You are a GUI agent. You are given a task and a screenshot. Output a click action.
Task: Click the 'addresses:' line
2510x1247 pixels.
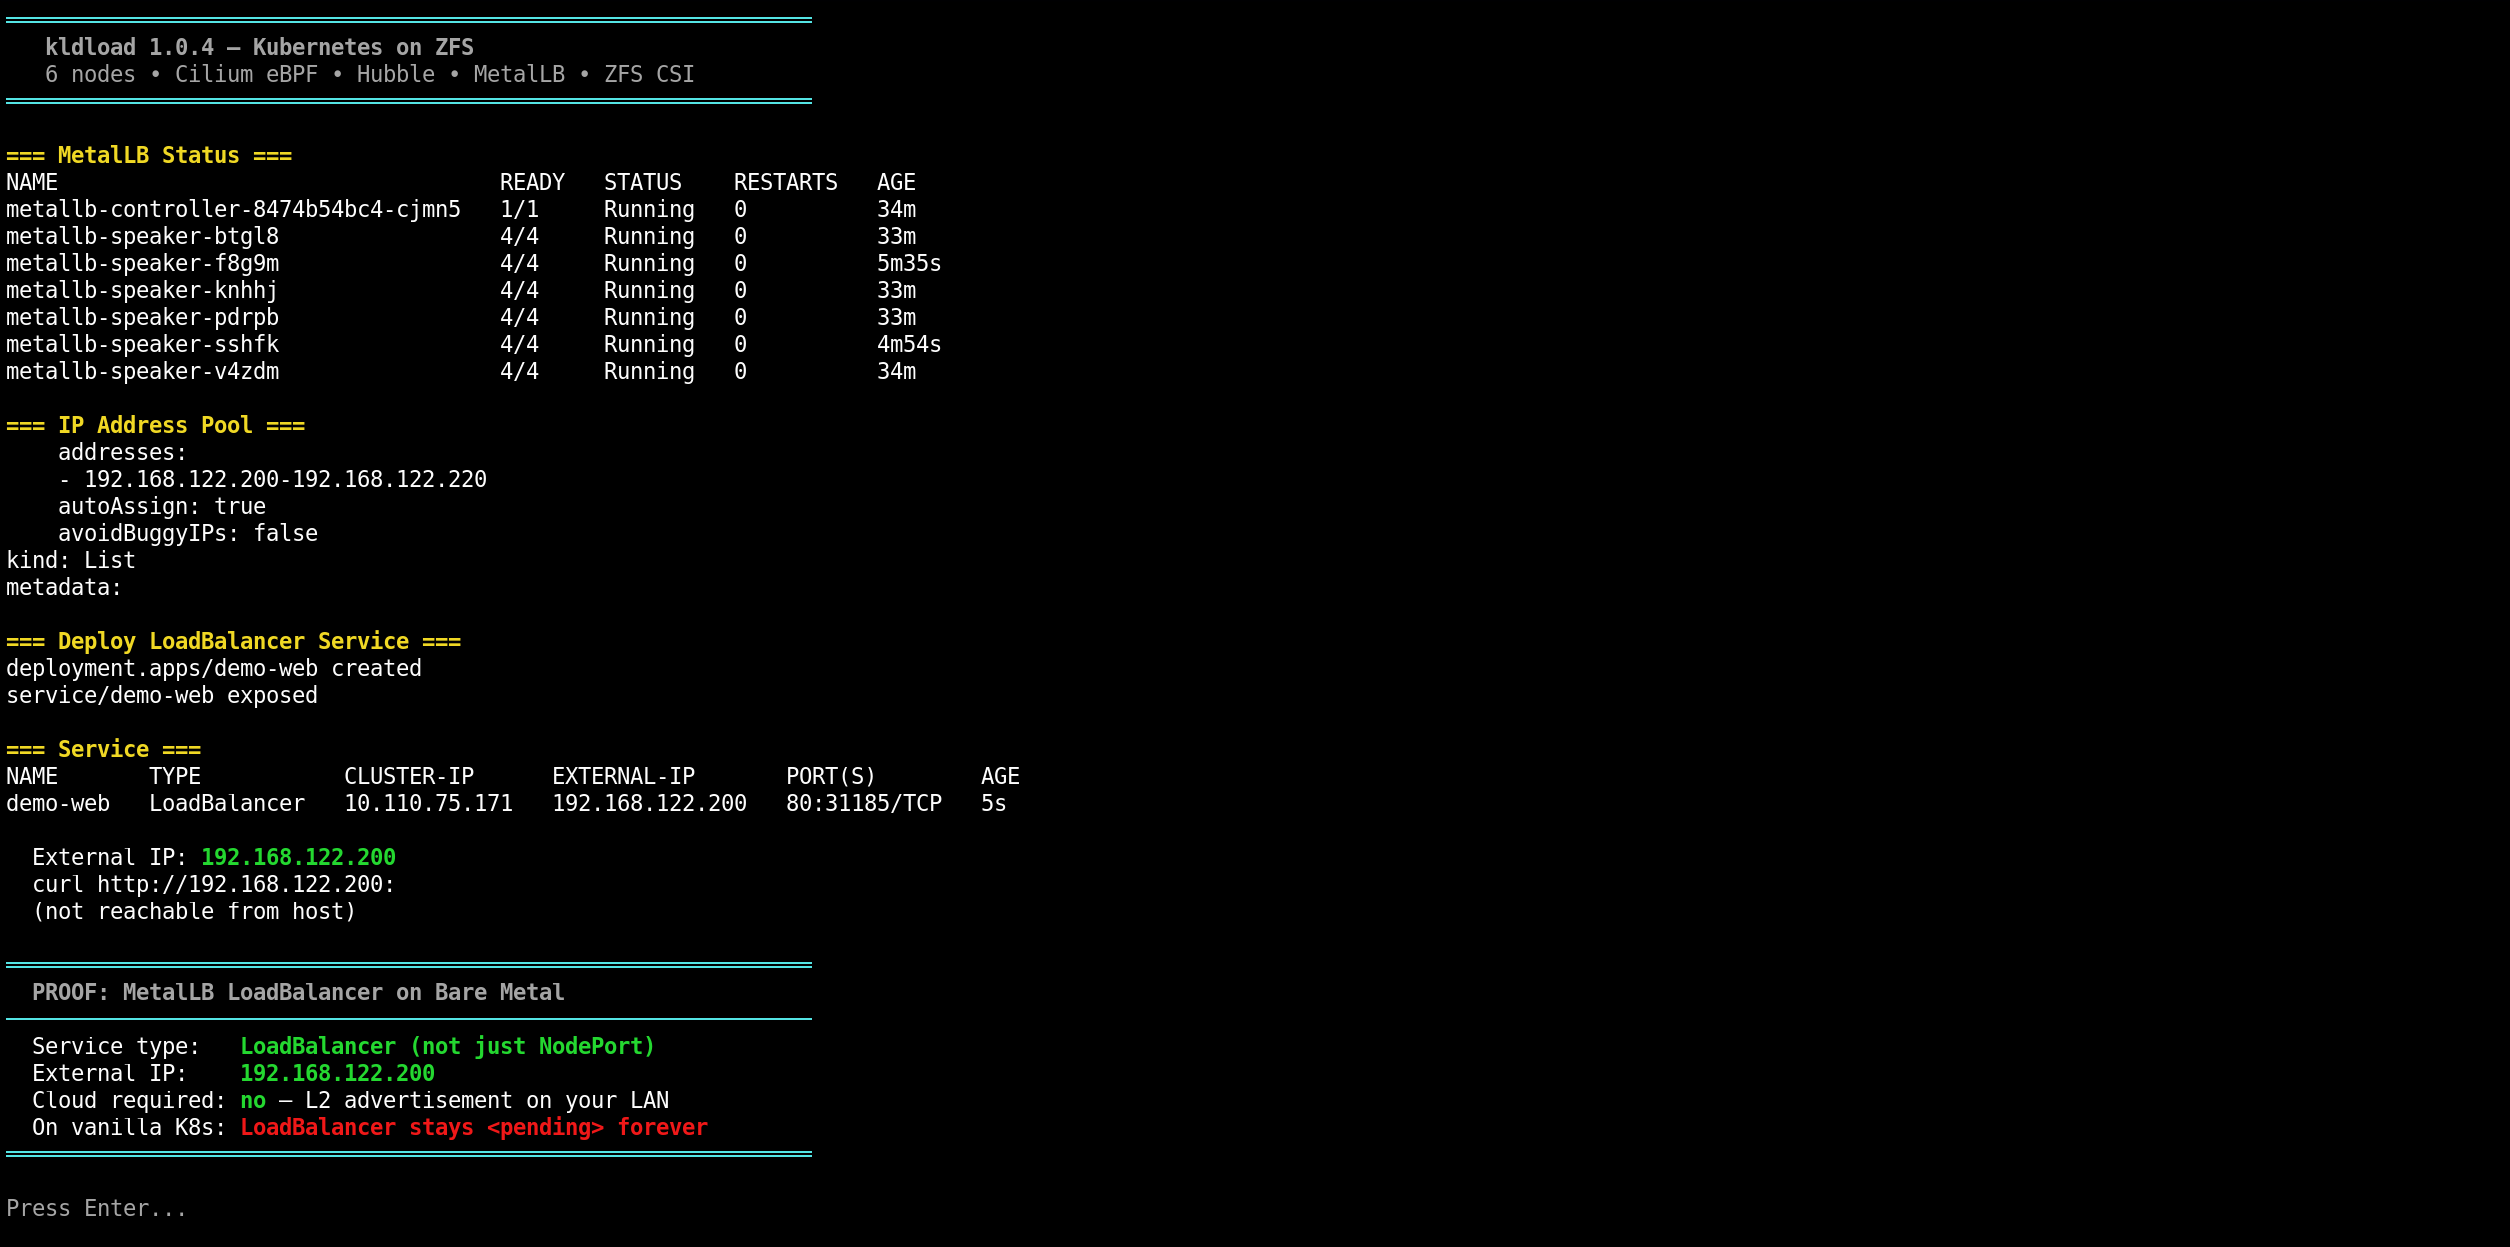122,452
